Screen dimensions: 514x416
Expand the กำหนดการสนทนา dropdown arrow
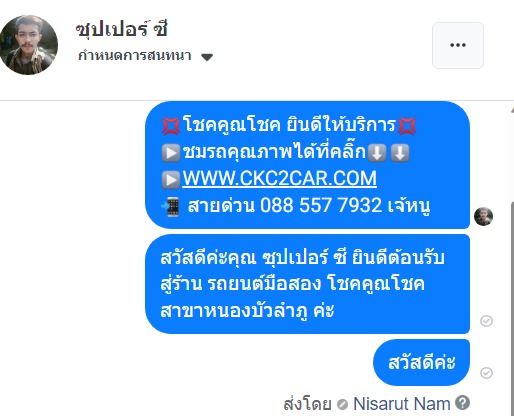click(x=207, y=57)
